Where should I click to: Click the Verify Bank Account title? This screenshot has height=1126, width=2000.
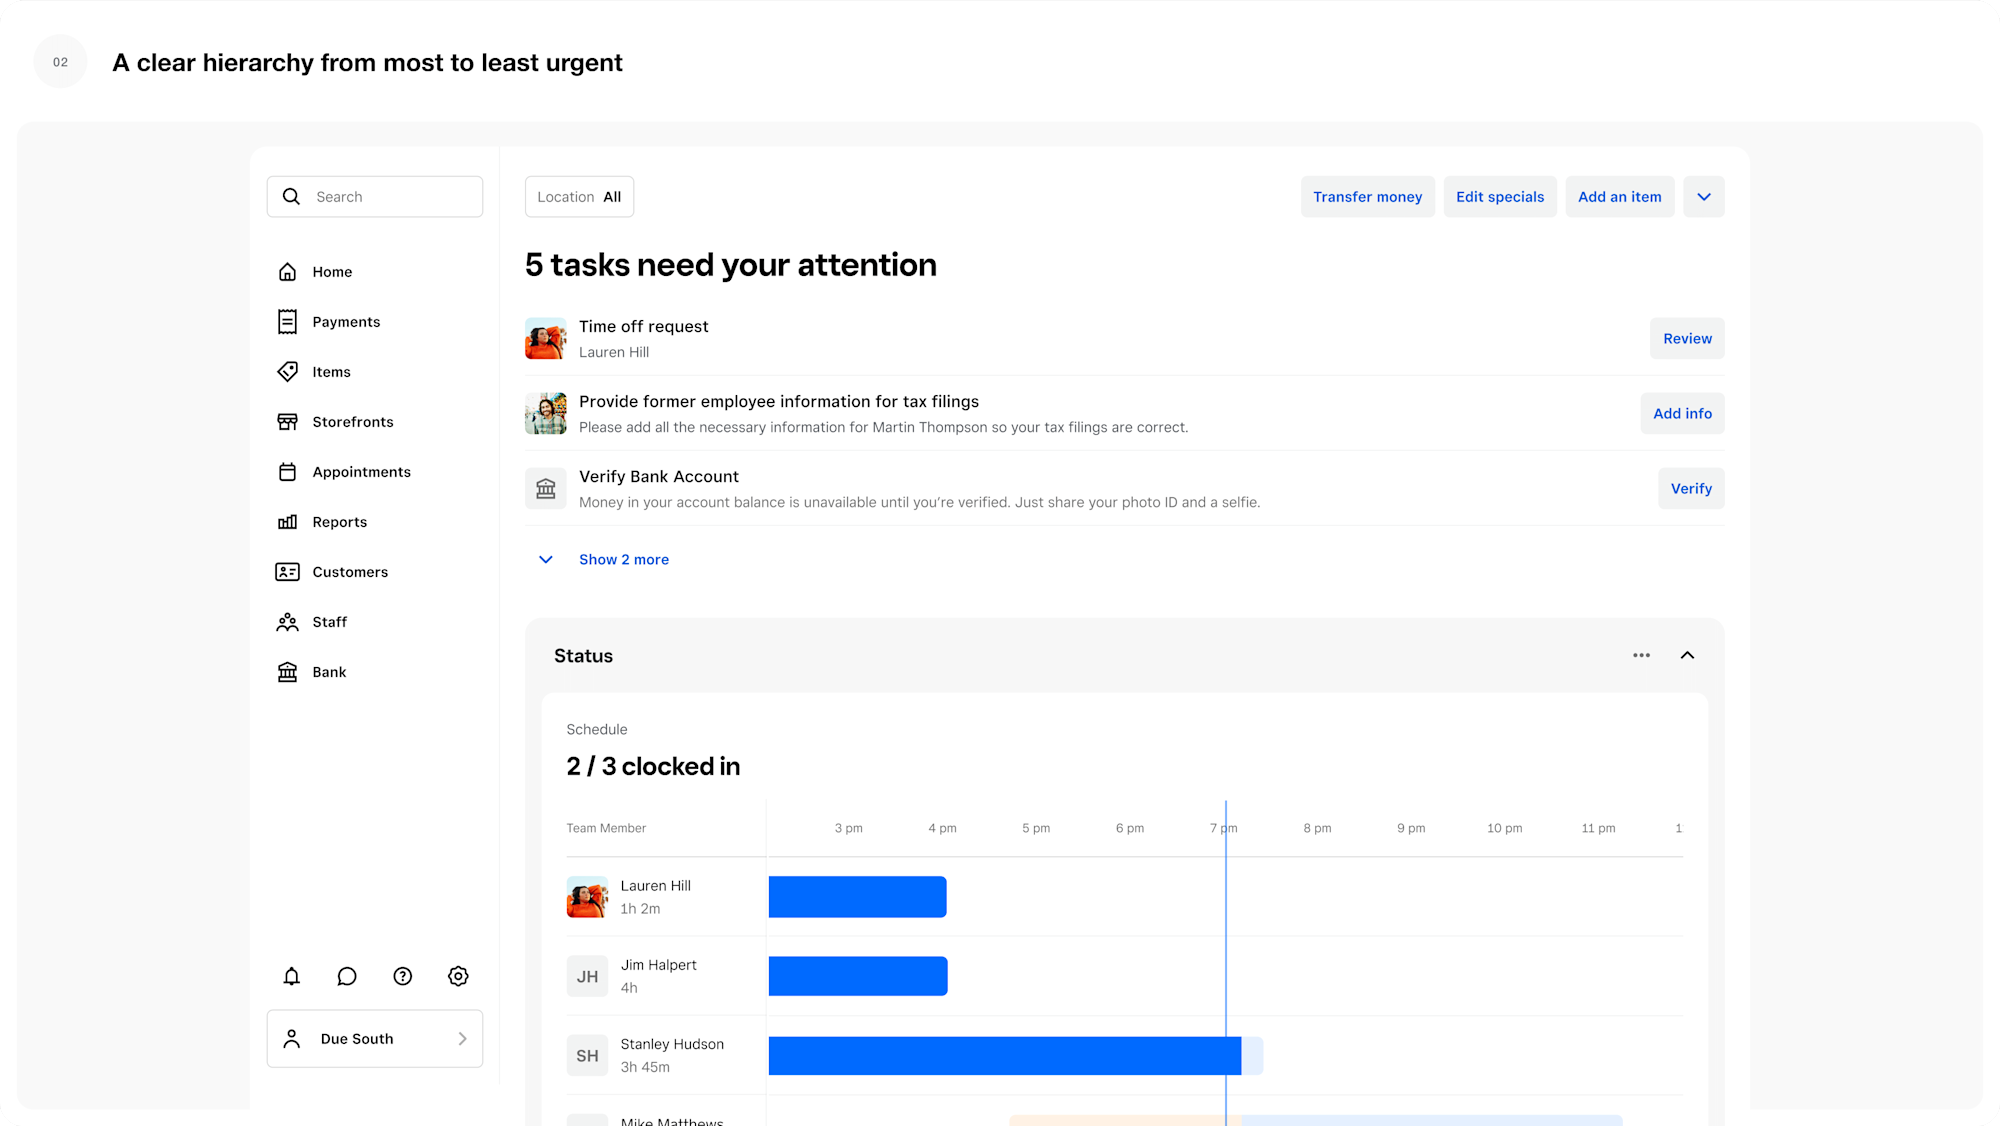[659, 477]
